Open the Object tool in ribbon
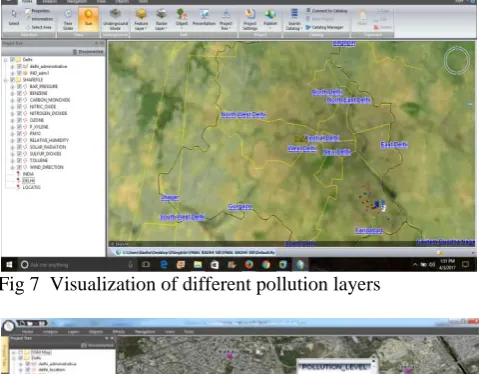This screenshot has height=374, width=479. tap(182, 18)
